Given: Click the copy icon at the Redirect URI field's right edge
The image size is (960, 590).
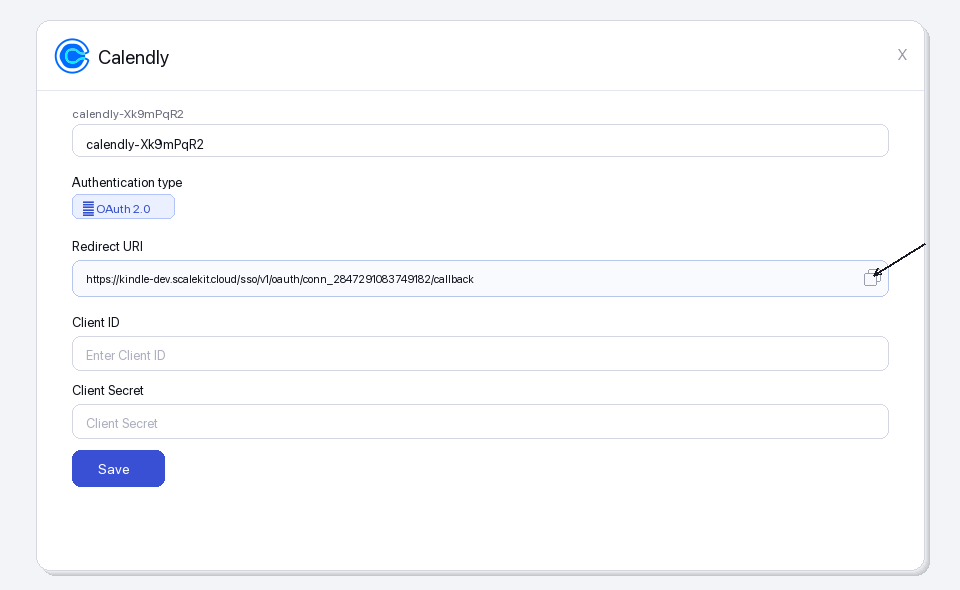Looking at the screenshot, I should [870, 279].
